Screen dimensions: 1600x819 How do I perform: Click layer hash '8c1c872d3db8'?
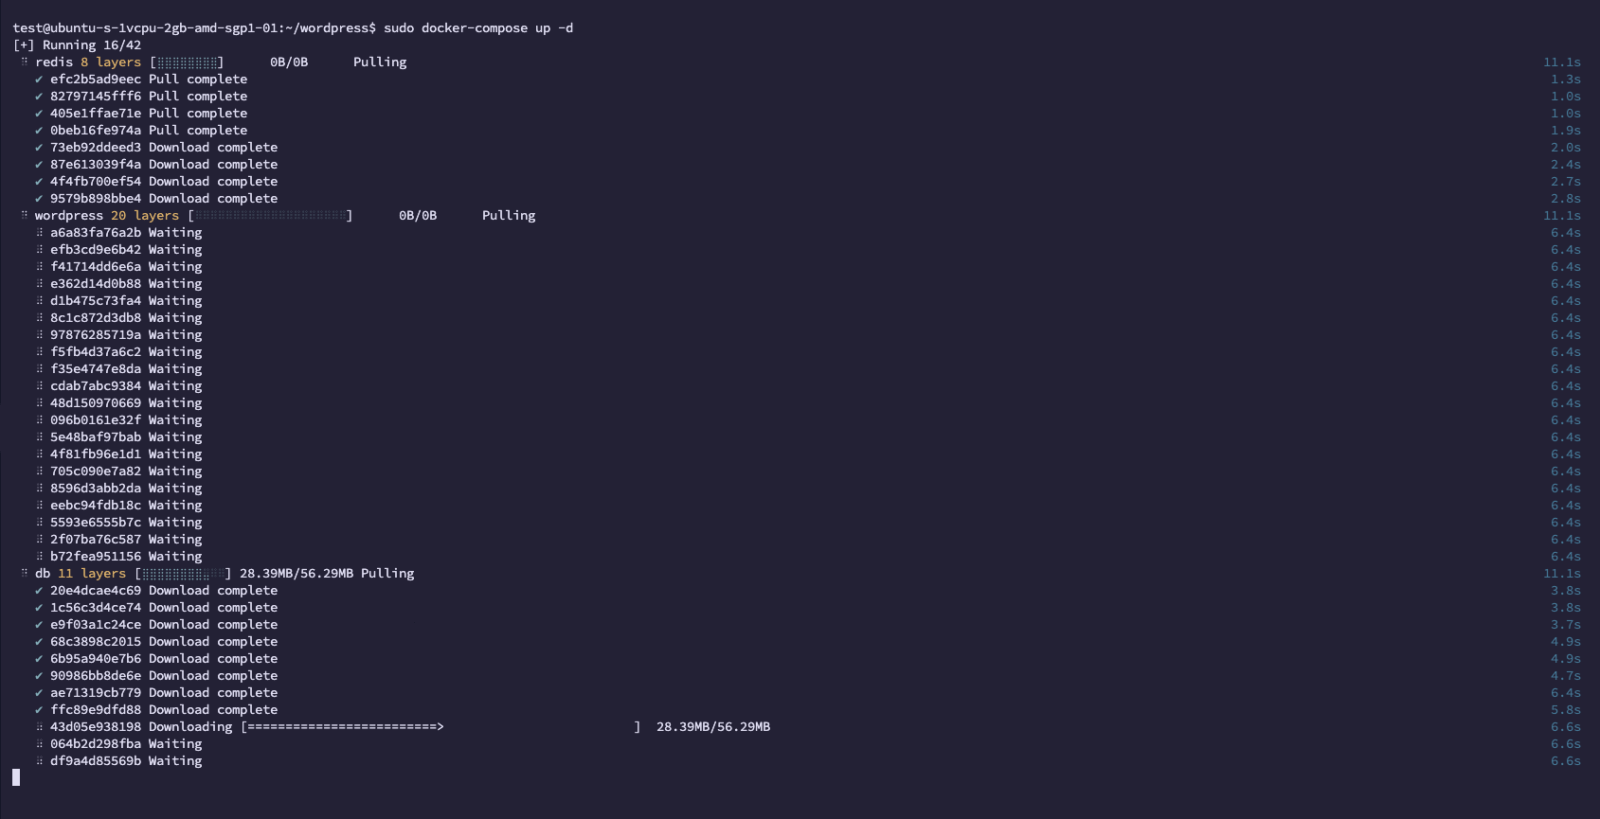pos(96,318)
